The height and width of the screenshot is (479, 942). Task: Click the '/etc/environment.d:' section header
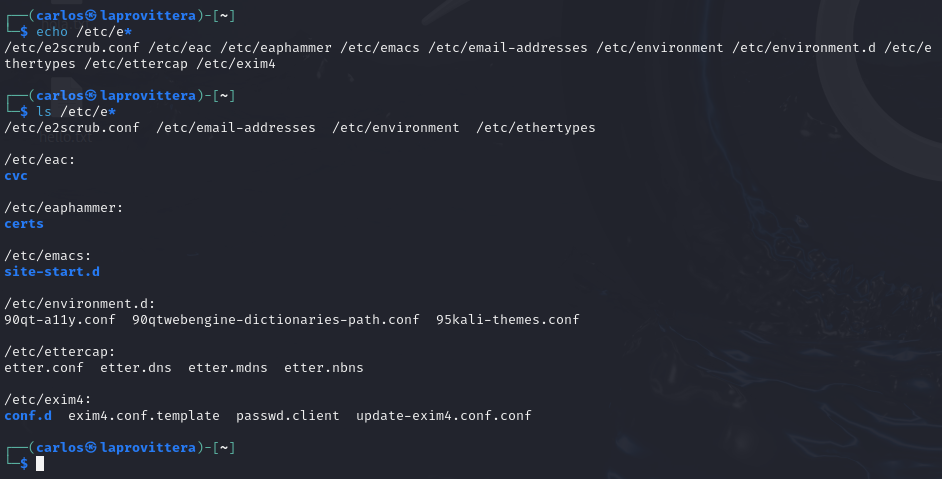pos(79,304)
